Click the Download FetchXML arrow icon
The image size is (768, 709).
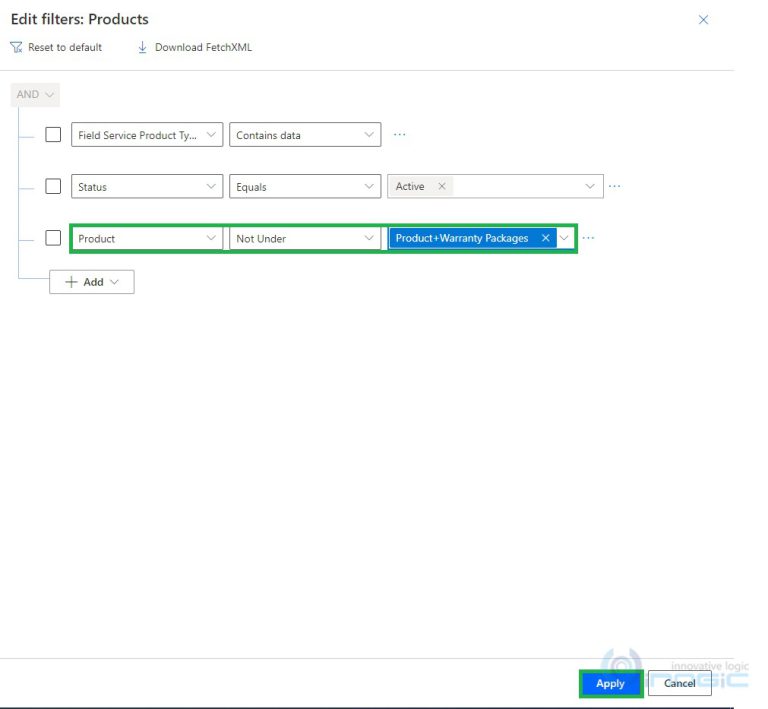click(142, 47)
